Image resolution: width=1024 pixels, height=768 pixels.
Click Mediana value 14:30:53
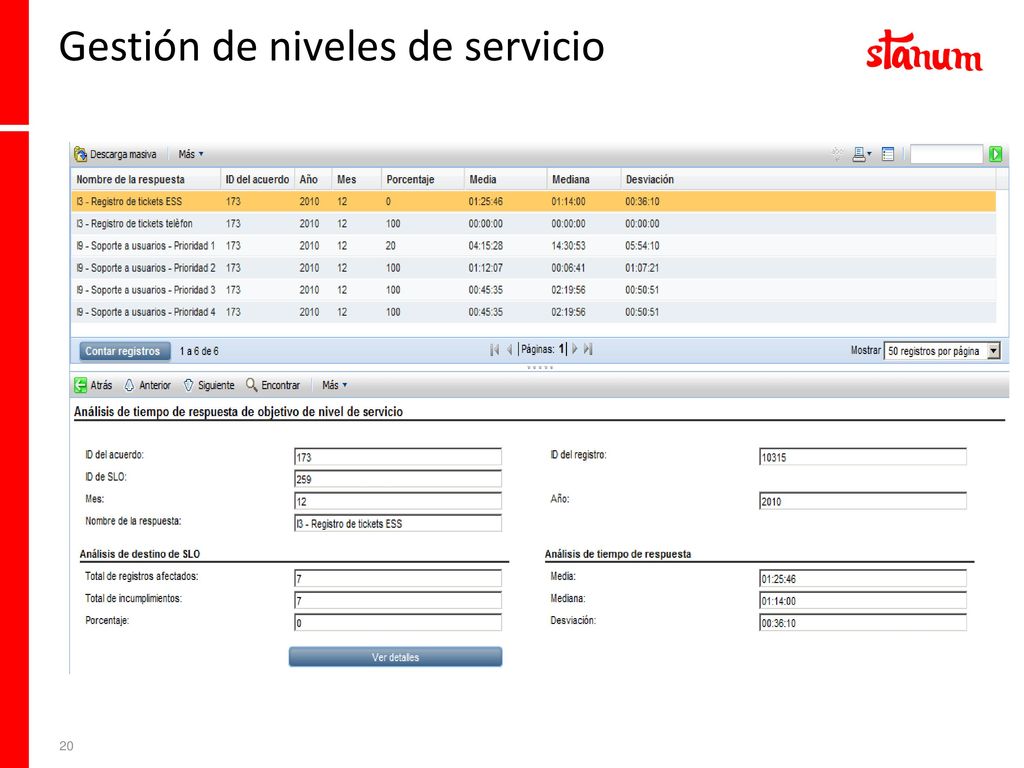click(x=568, y=246)
